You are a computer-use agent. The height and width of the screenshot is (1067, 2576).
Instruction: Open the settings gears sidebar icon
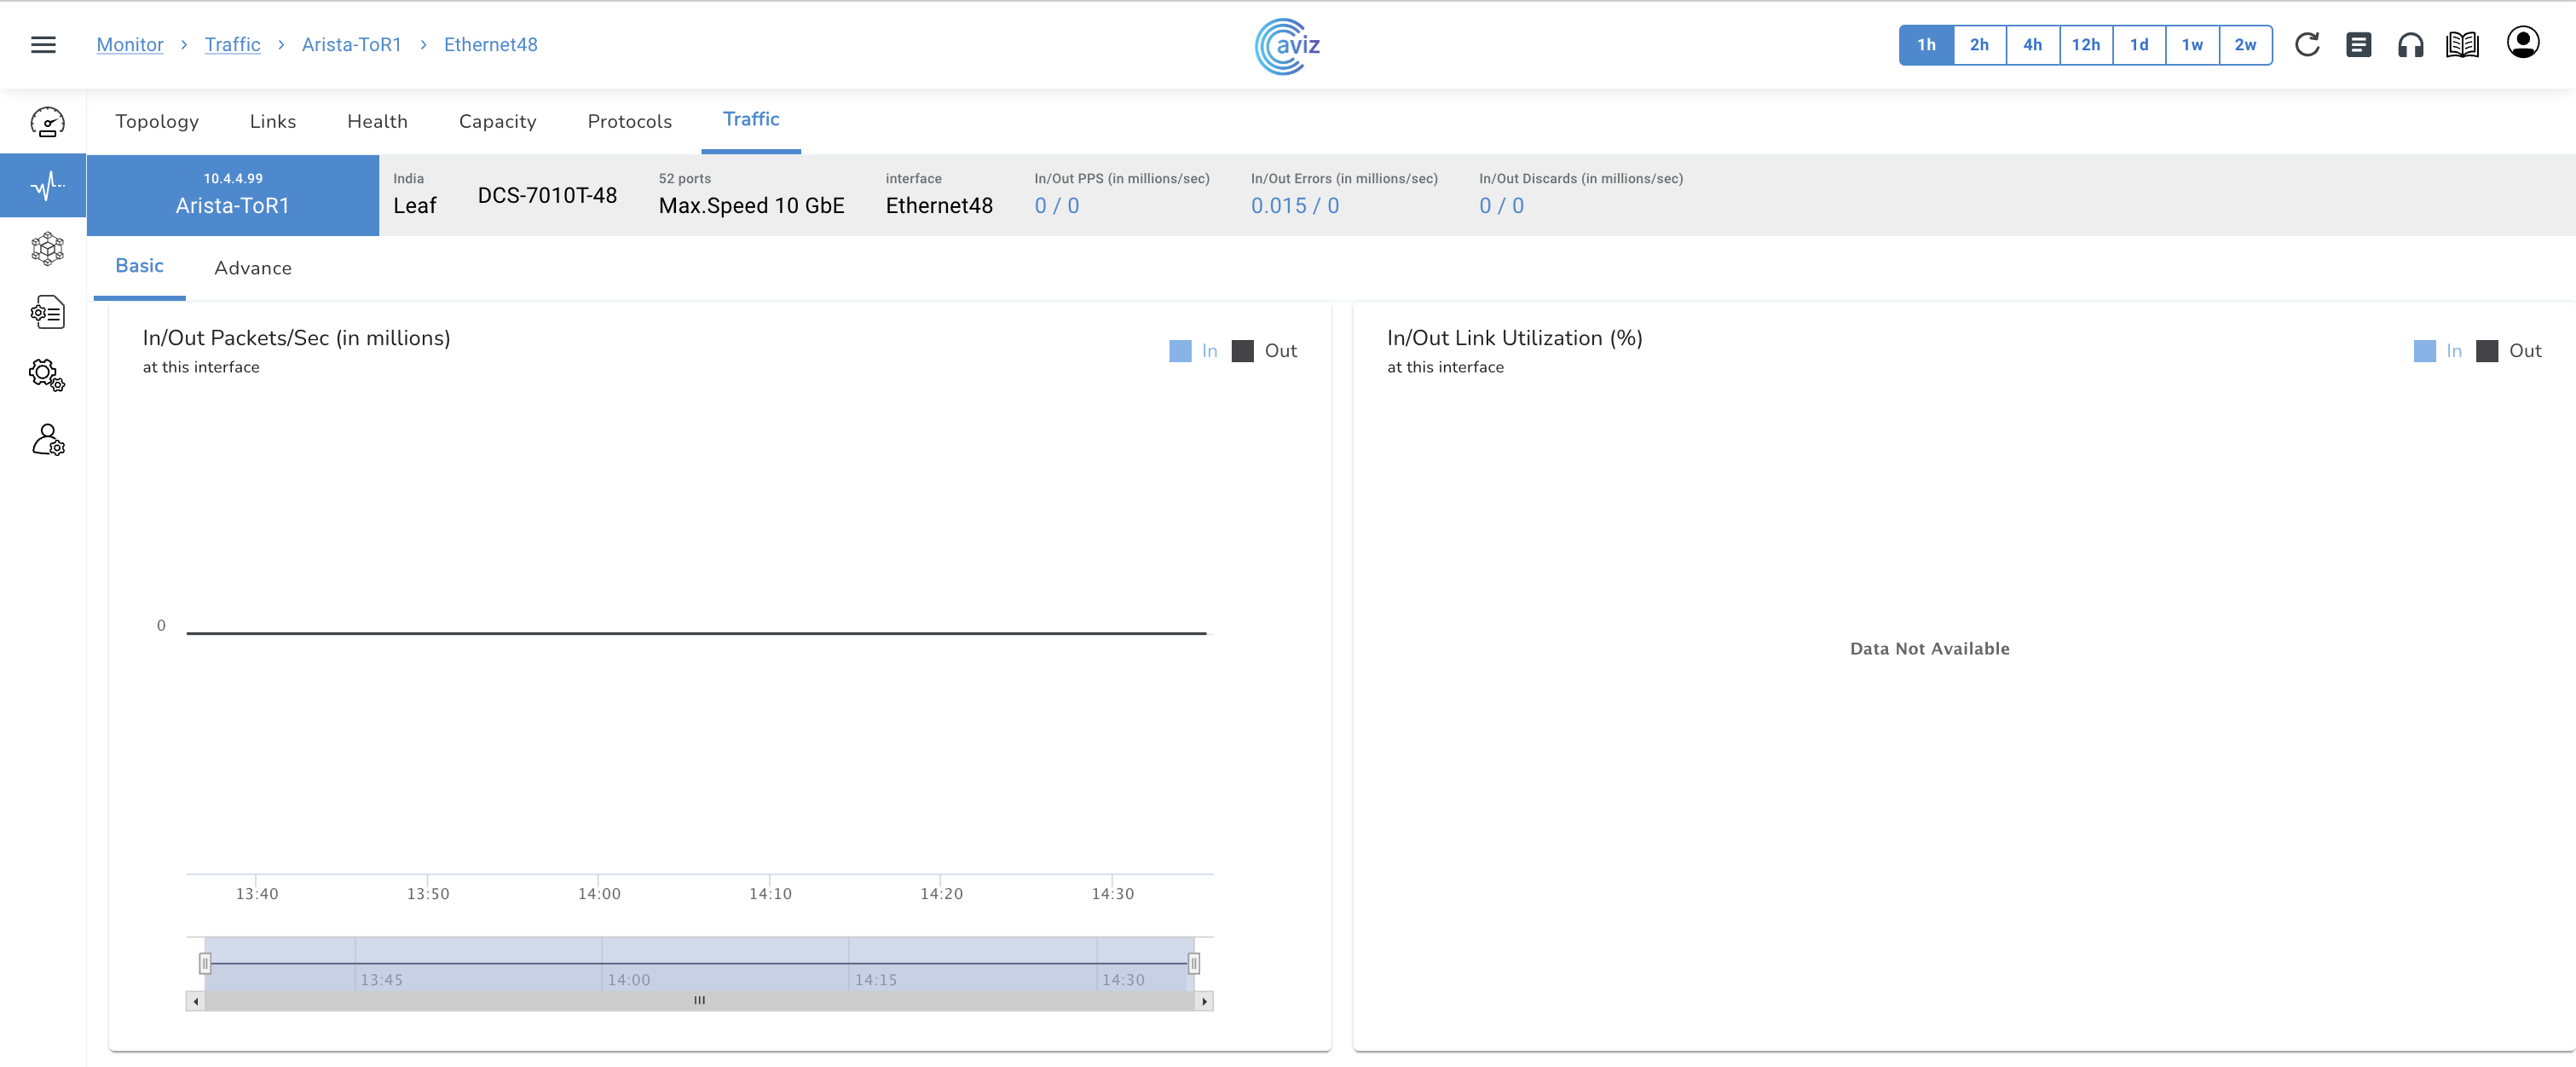(x=47, y=375)
